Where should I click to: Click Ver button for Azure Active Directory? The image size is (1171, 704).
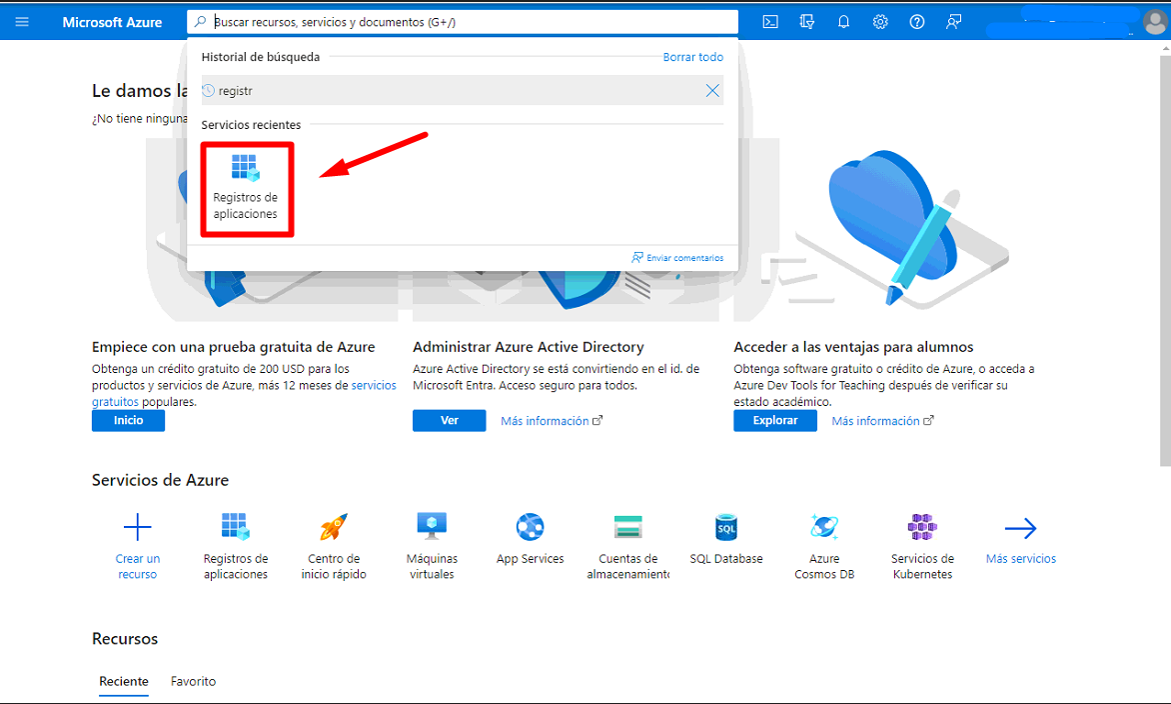[x=449, y=420]
